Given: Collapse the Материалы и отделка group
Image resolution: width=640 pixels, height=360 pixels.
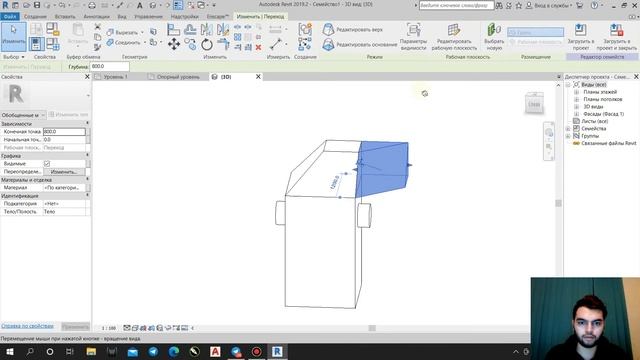Looking at the screenshot, I should (x=87, y=180).
